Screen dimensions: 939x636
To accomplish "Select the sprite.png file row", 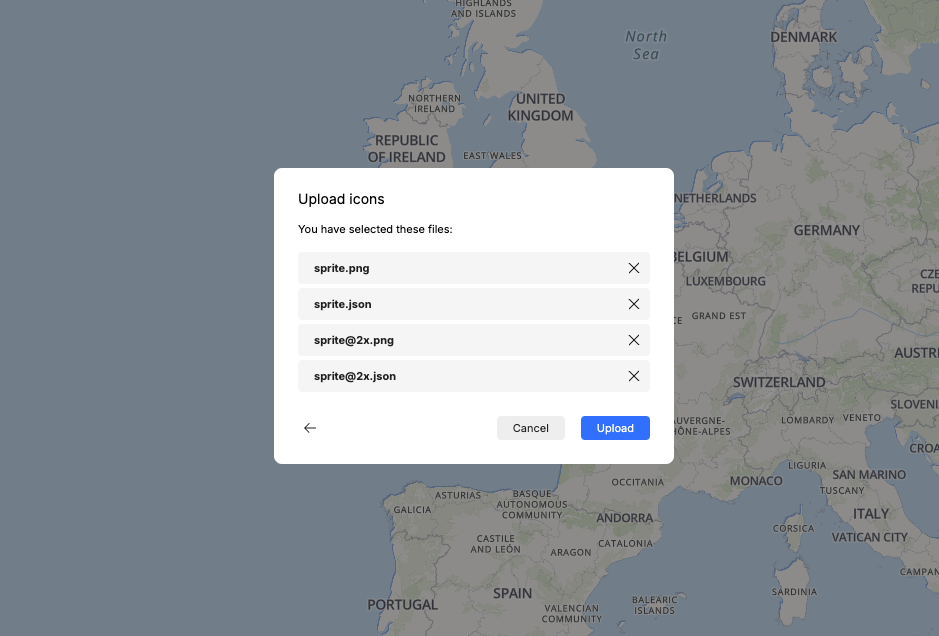I will (x=460, y=268).
